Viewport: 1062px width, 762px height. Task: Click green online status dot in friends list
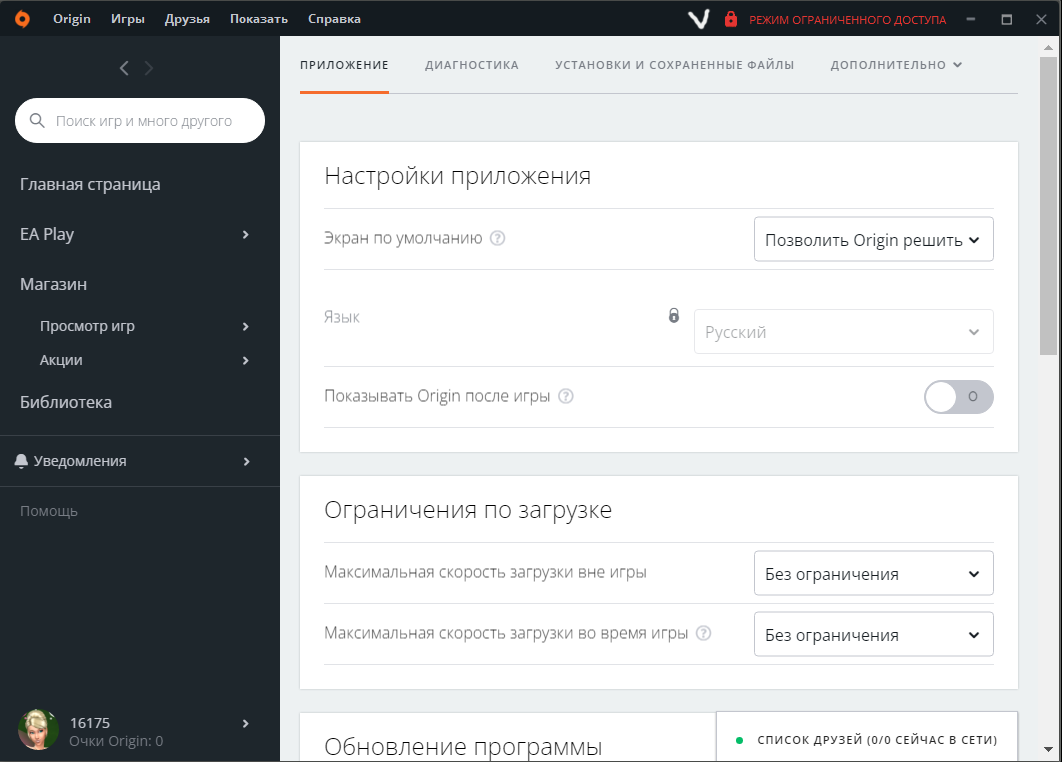coord(740,740)
